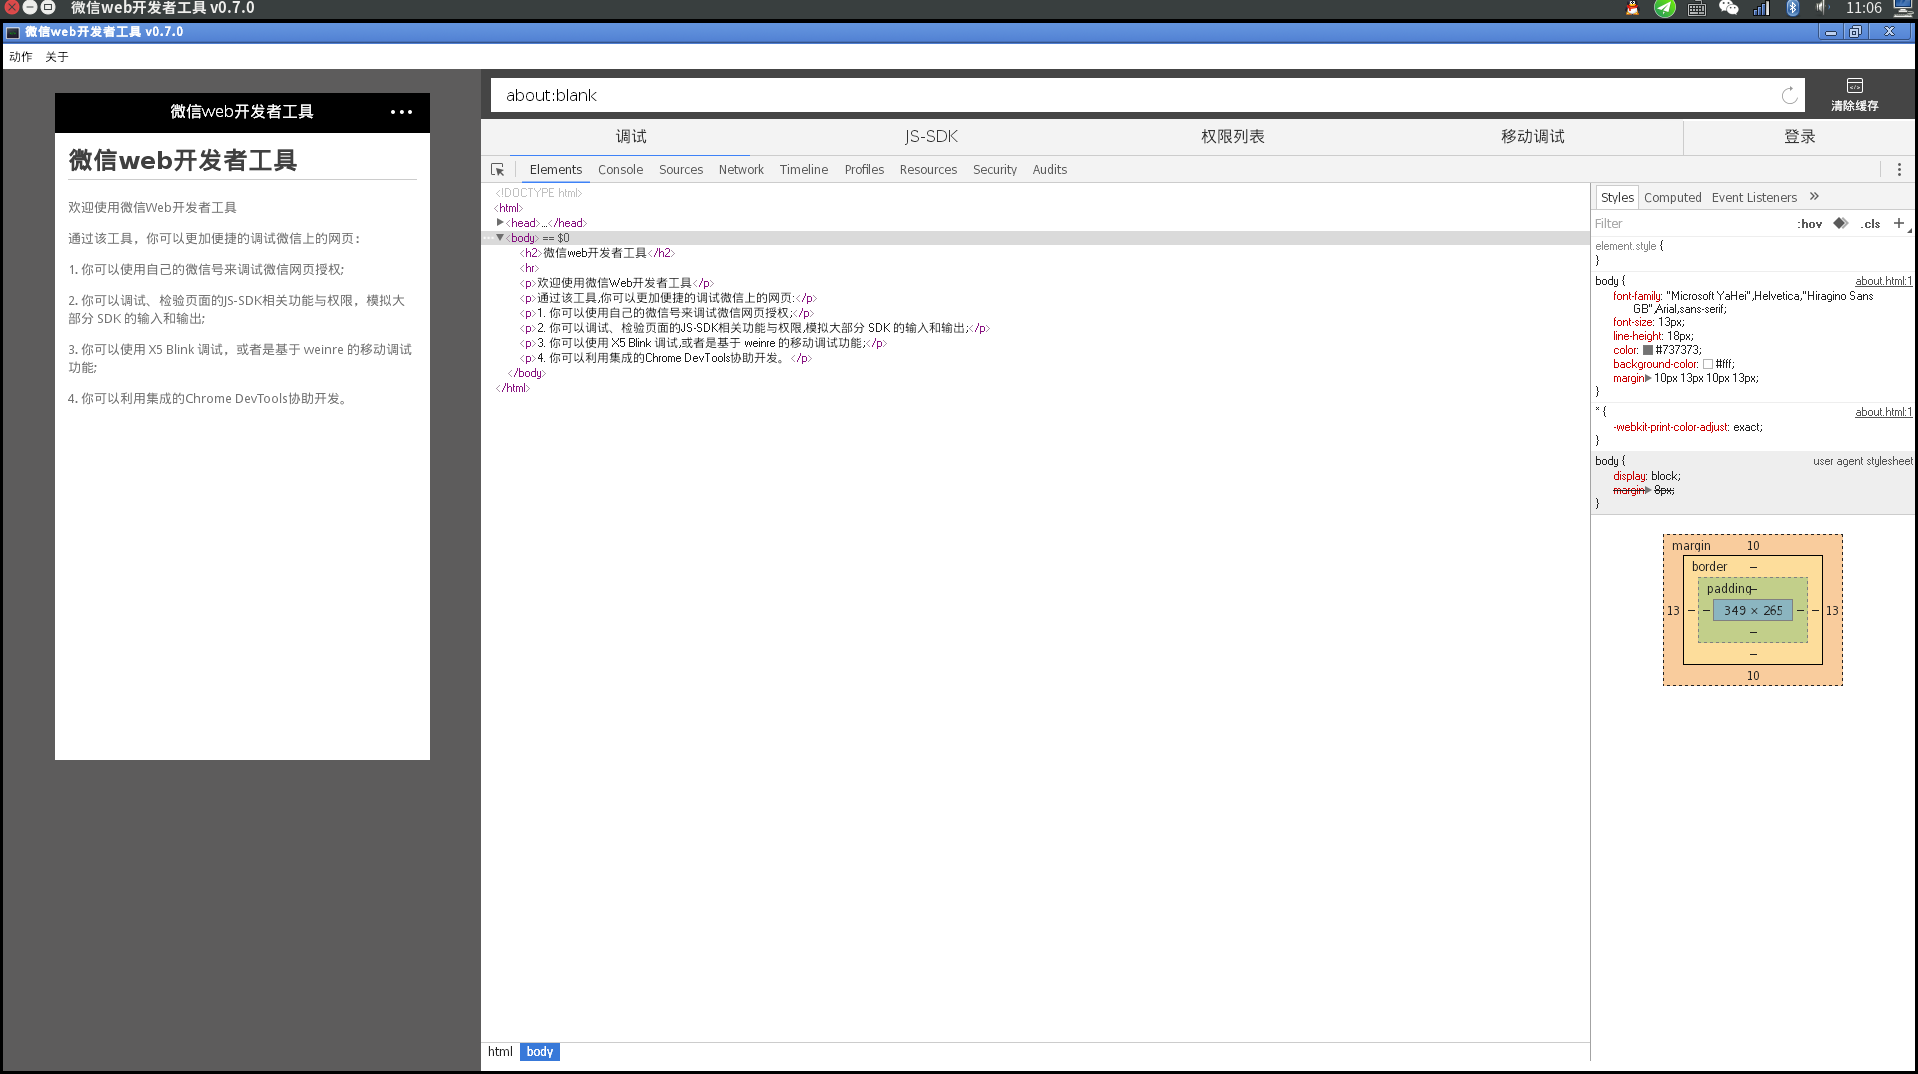The width and height of the screenshot is (1918, 1074).
Task: Open the Timeline panel tab
Action: [x=804, y=170]
